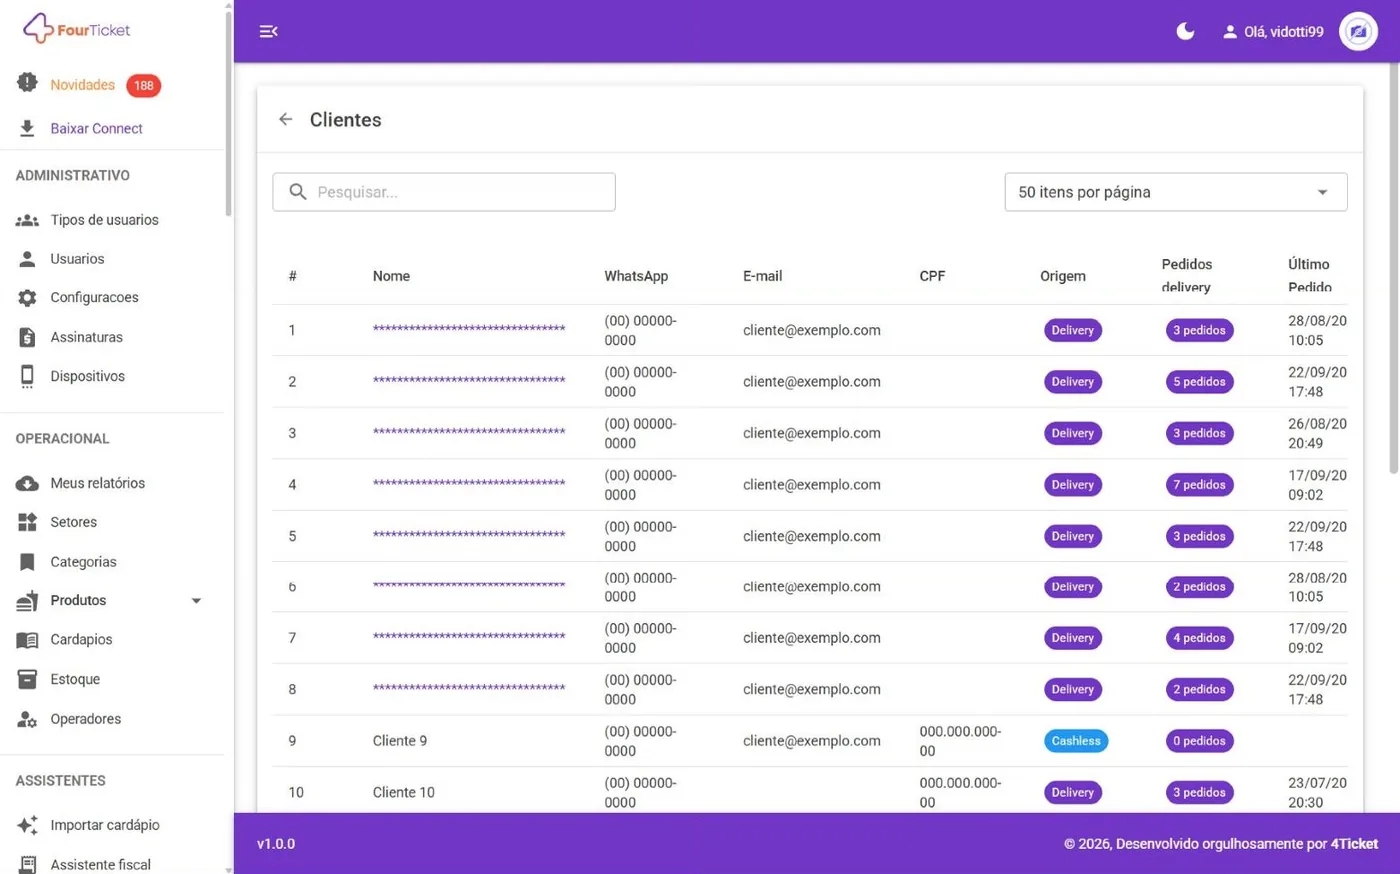1400x874 pixels.
Task: Click the 0 pedidos badge in row 9
Action: 1199,741
